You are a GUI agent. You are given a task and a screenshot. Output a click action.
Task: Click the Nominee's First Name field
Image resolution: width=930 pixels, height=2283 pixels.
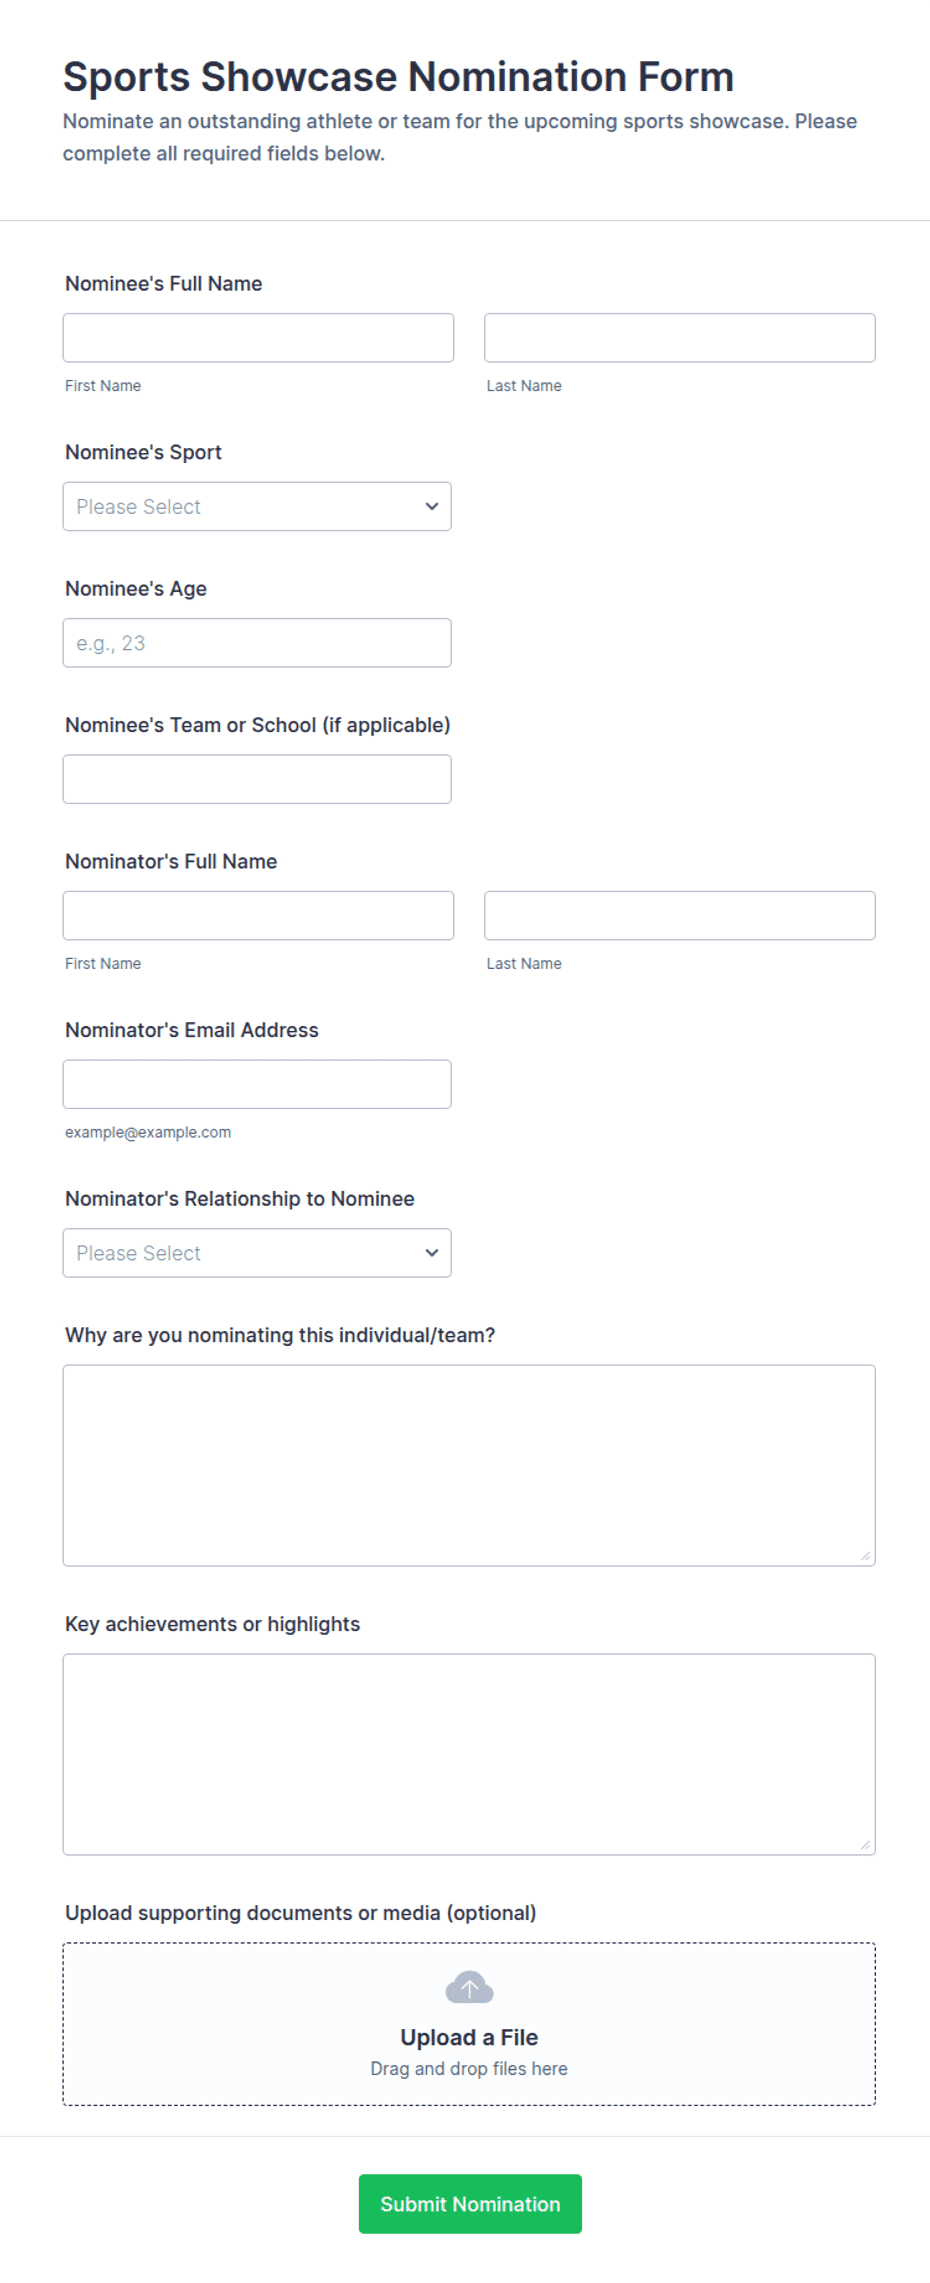(258, 338)
